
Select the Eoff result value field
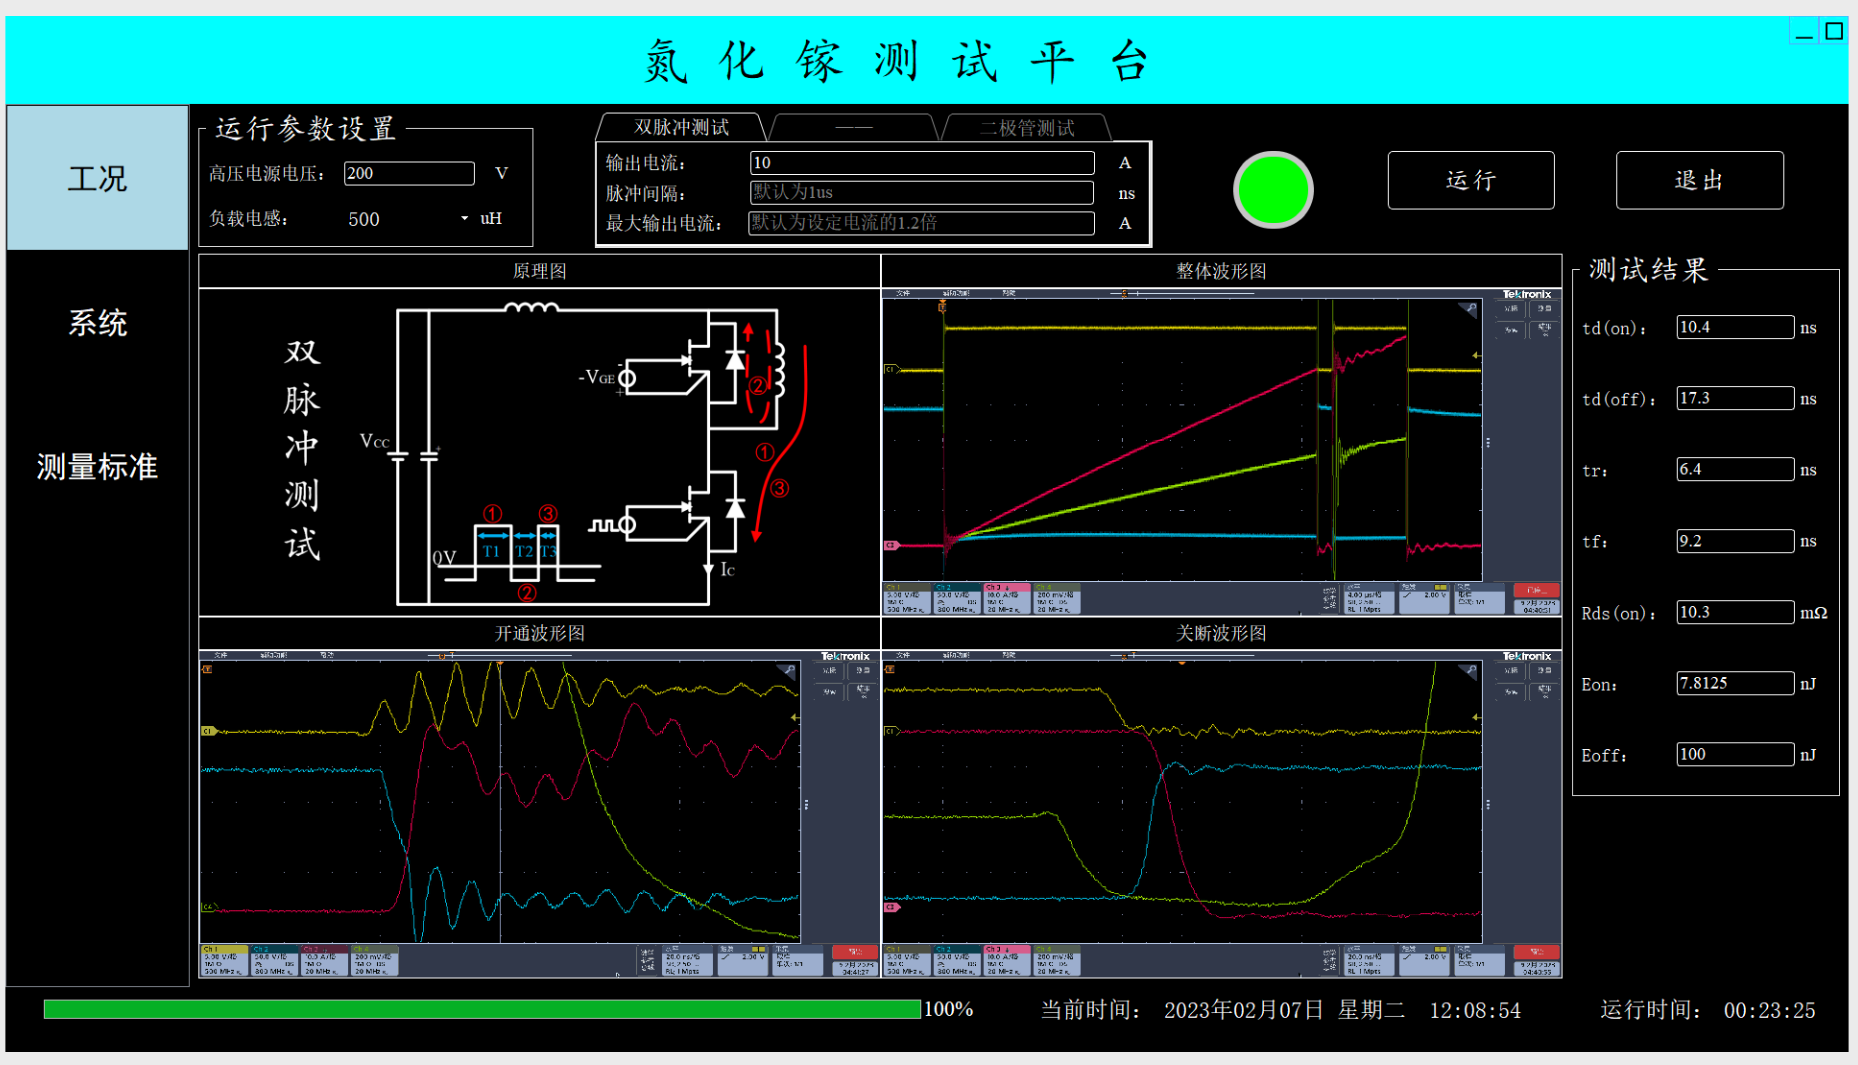[x=1735, y=754]
